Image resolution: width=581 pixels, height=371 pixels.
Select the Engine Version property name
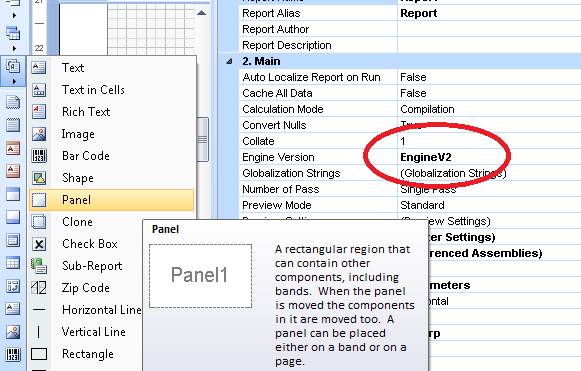[278, 157]
